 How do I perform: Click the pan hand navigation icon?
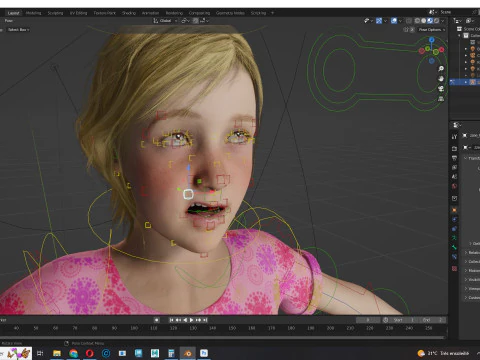pyautogui.click(x=441, y=79)
